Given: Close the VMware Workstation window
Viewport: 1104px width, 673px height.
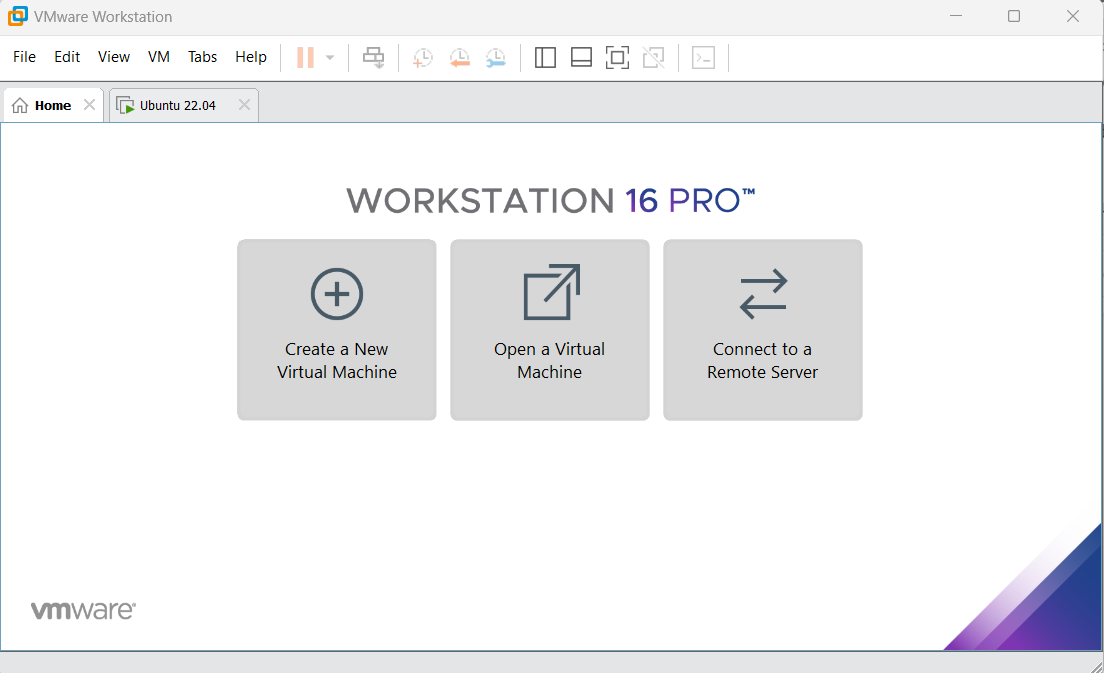Looking at the screenshot, I should tap(1072, 16).
